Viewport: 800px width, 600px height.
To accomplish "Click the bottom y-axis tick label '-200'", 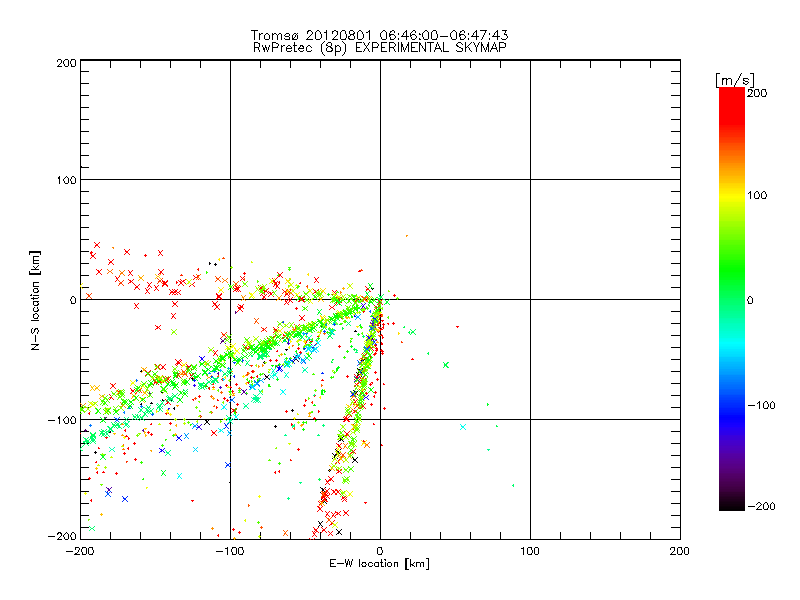I will [x=62, y=536].
